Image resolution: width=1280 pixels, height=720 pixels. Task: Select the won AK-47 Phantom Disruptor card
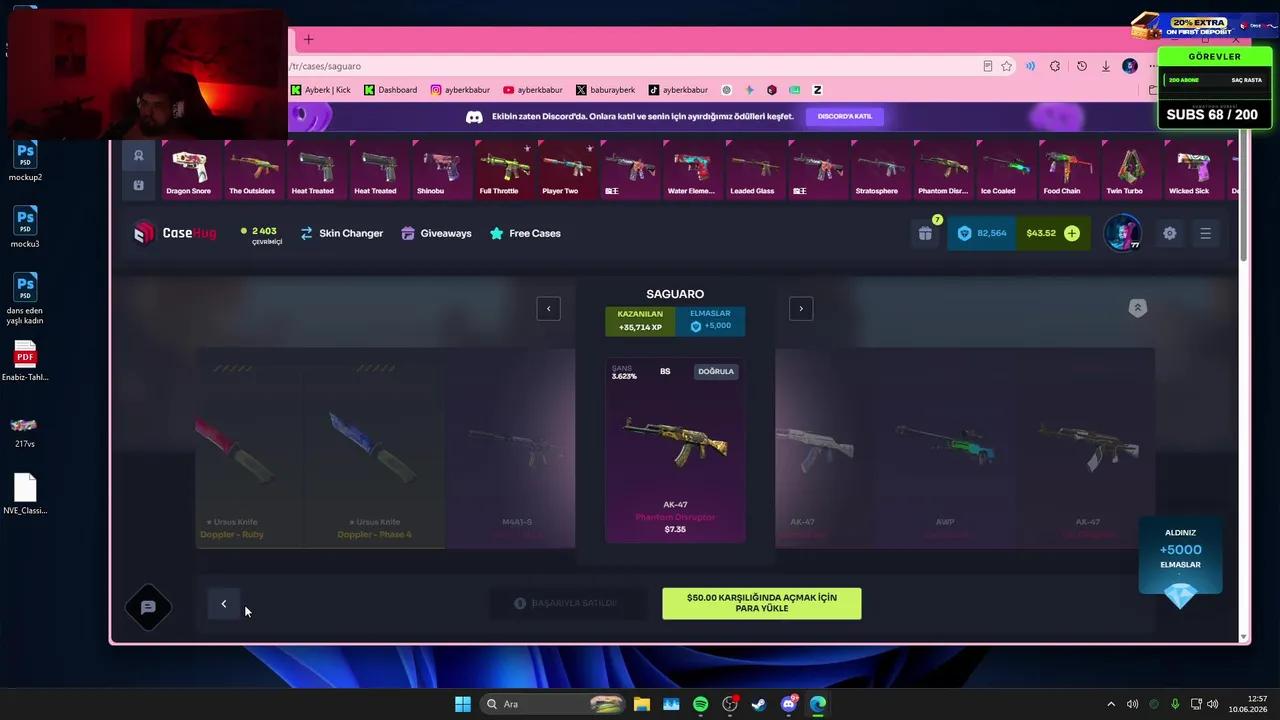point(675,450)
